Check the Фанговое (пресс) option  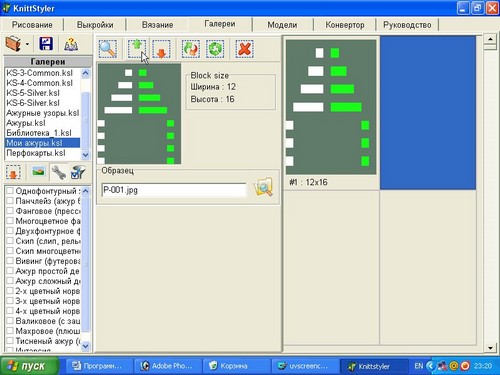pyautogui.click(x=10, y=211)
